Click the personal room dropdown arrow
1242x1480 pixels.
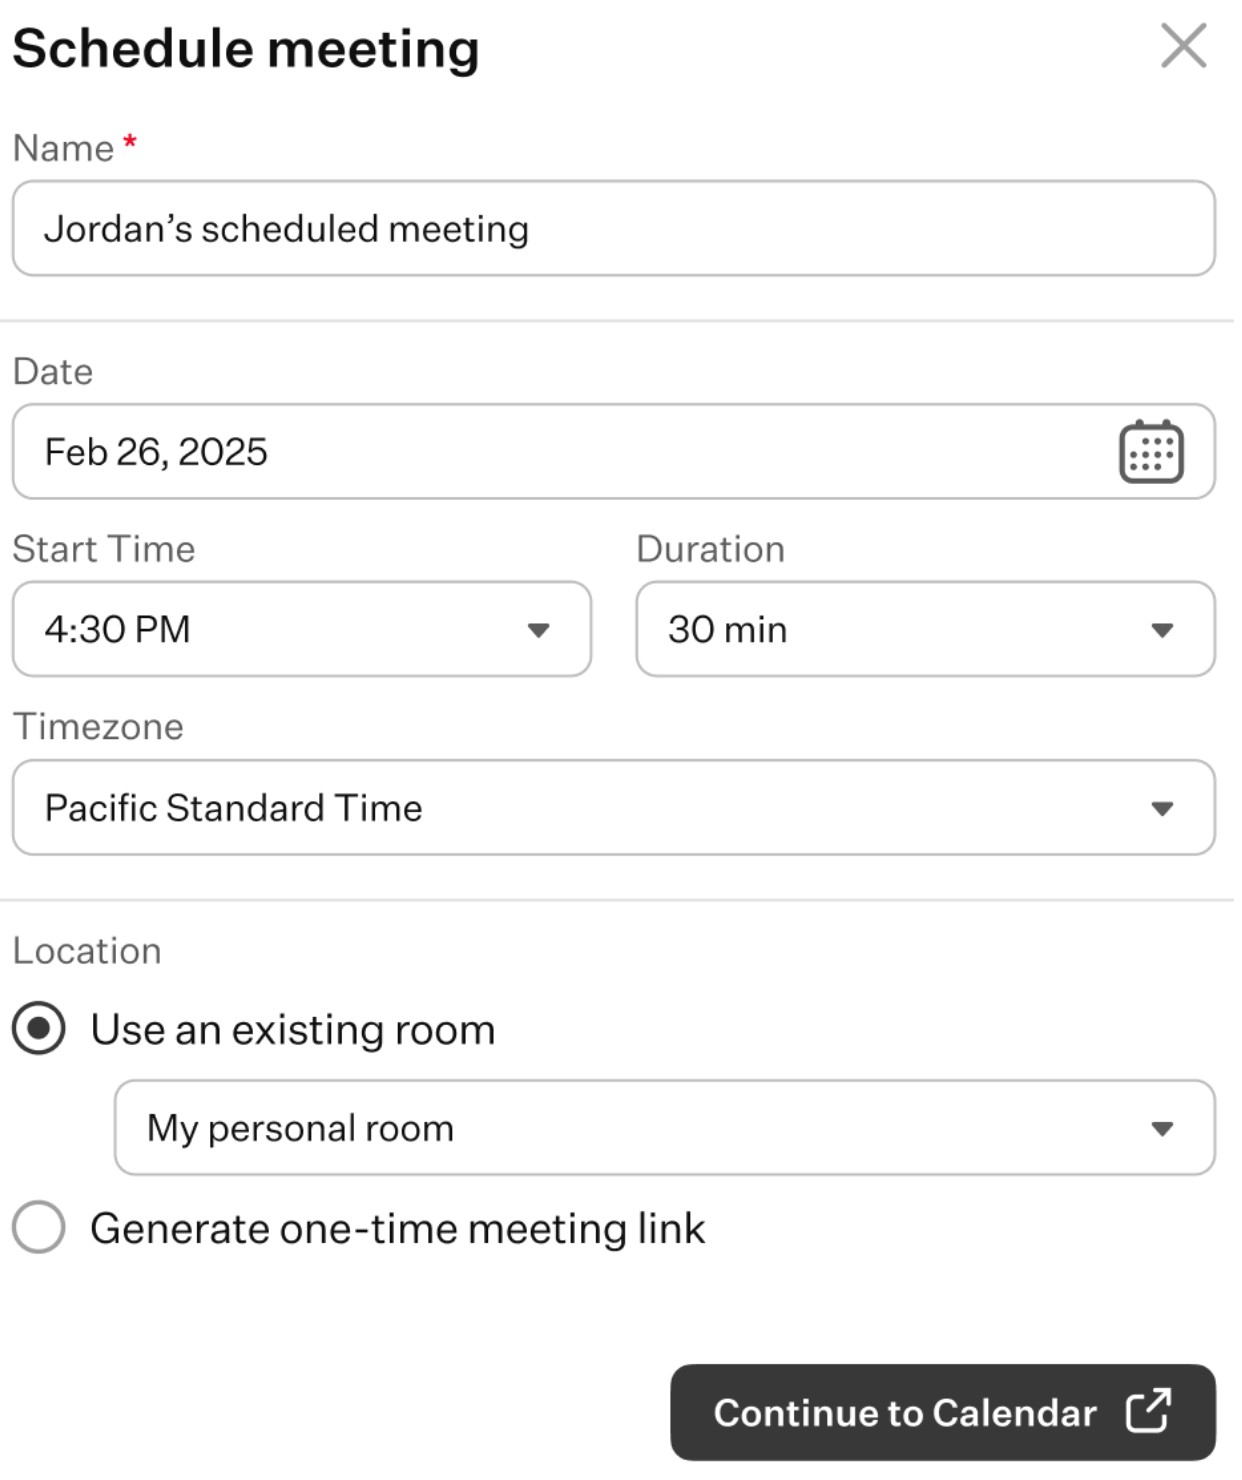[x=1162, y=1129]
